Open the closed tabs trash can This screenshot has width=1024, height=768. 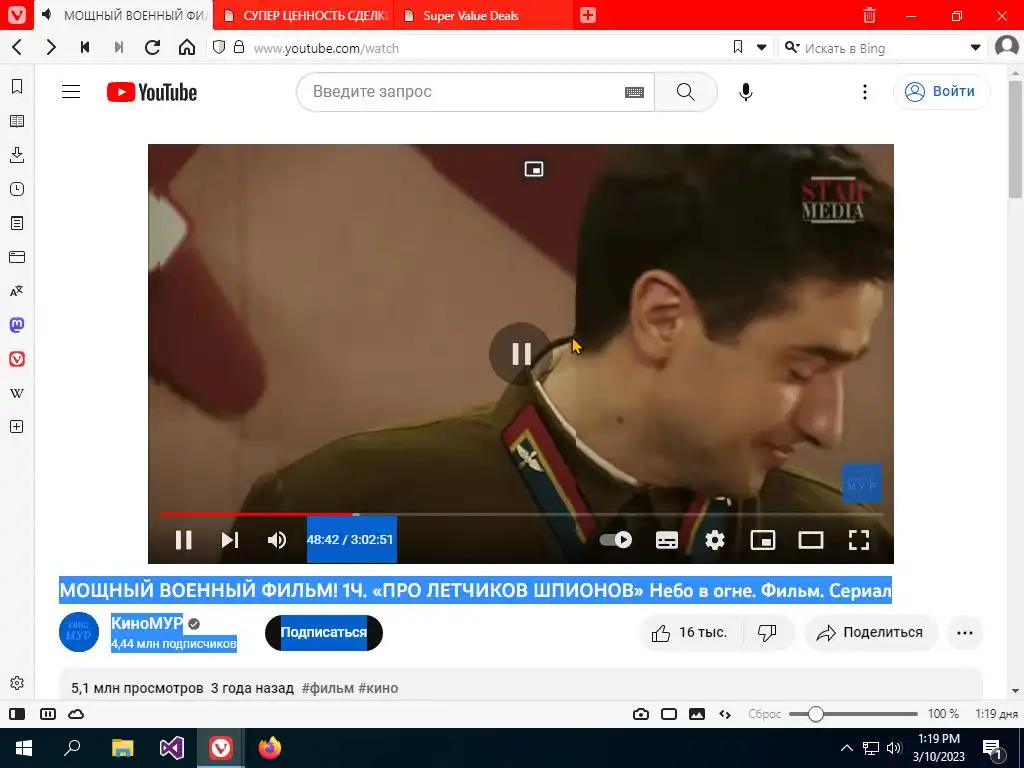coord(869,15)
